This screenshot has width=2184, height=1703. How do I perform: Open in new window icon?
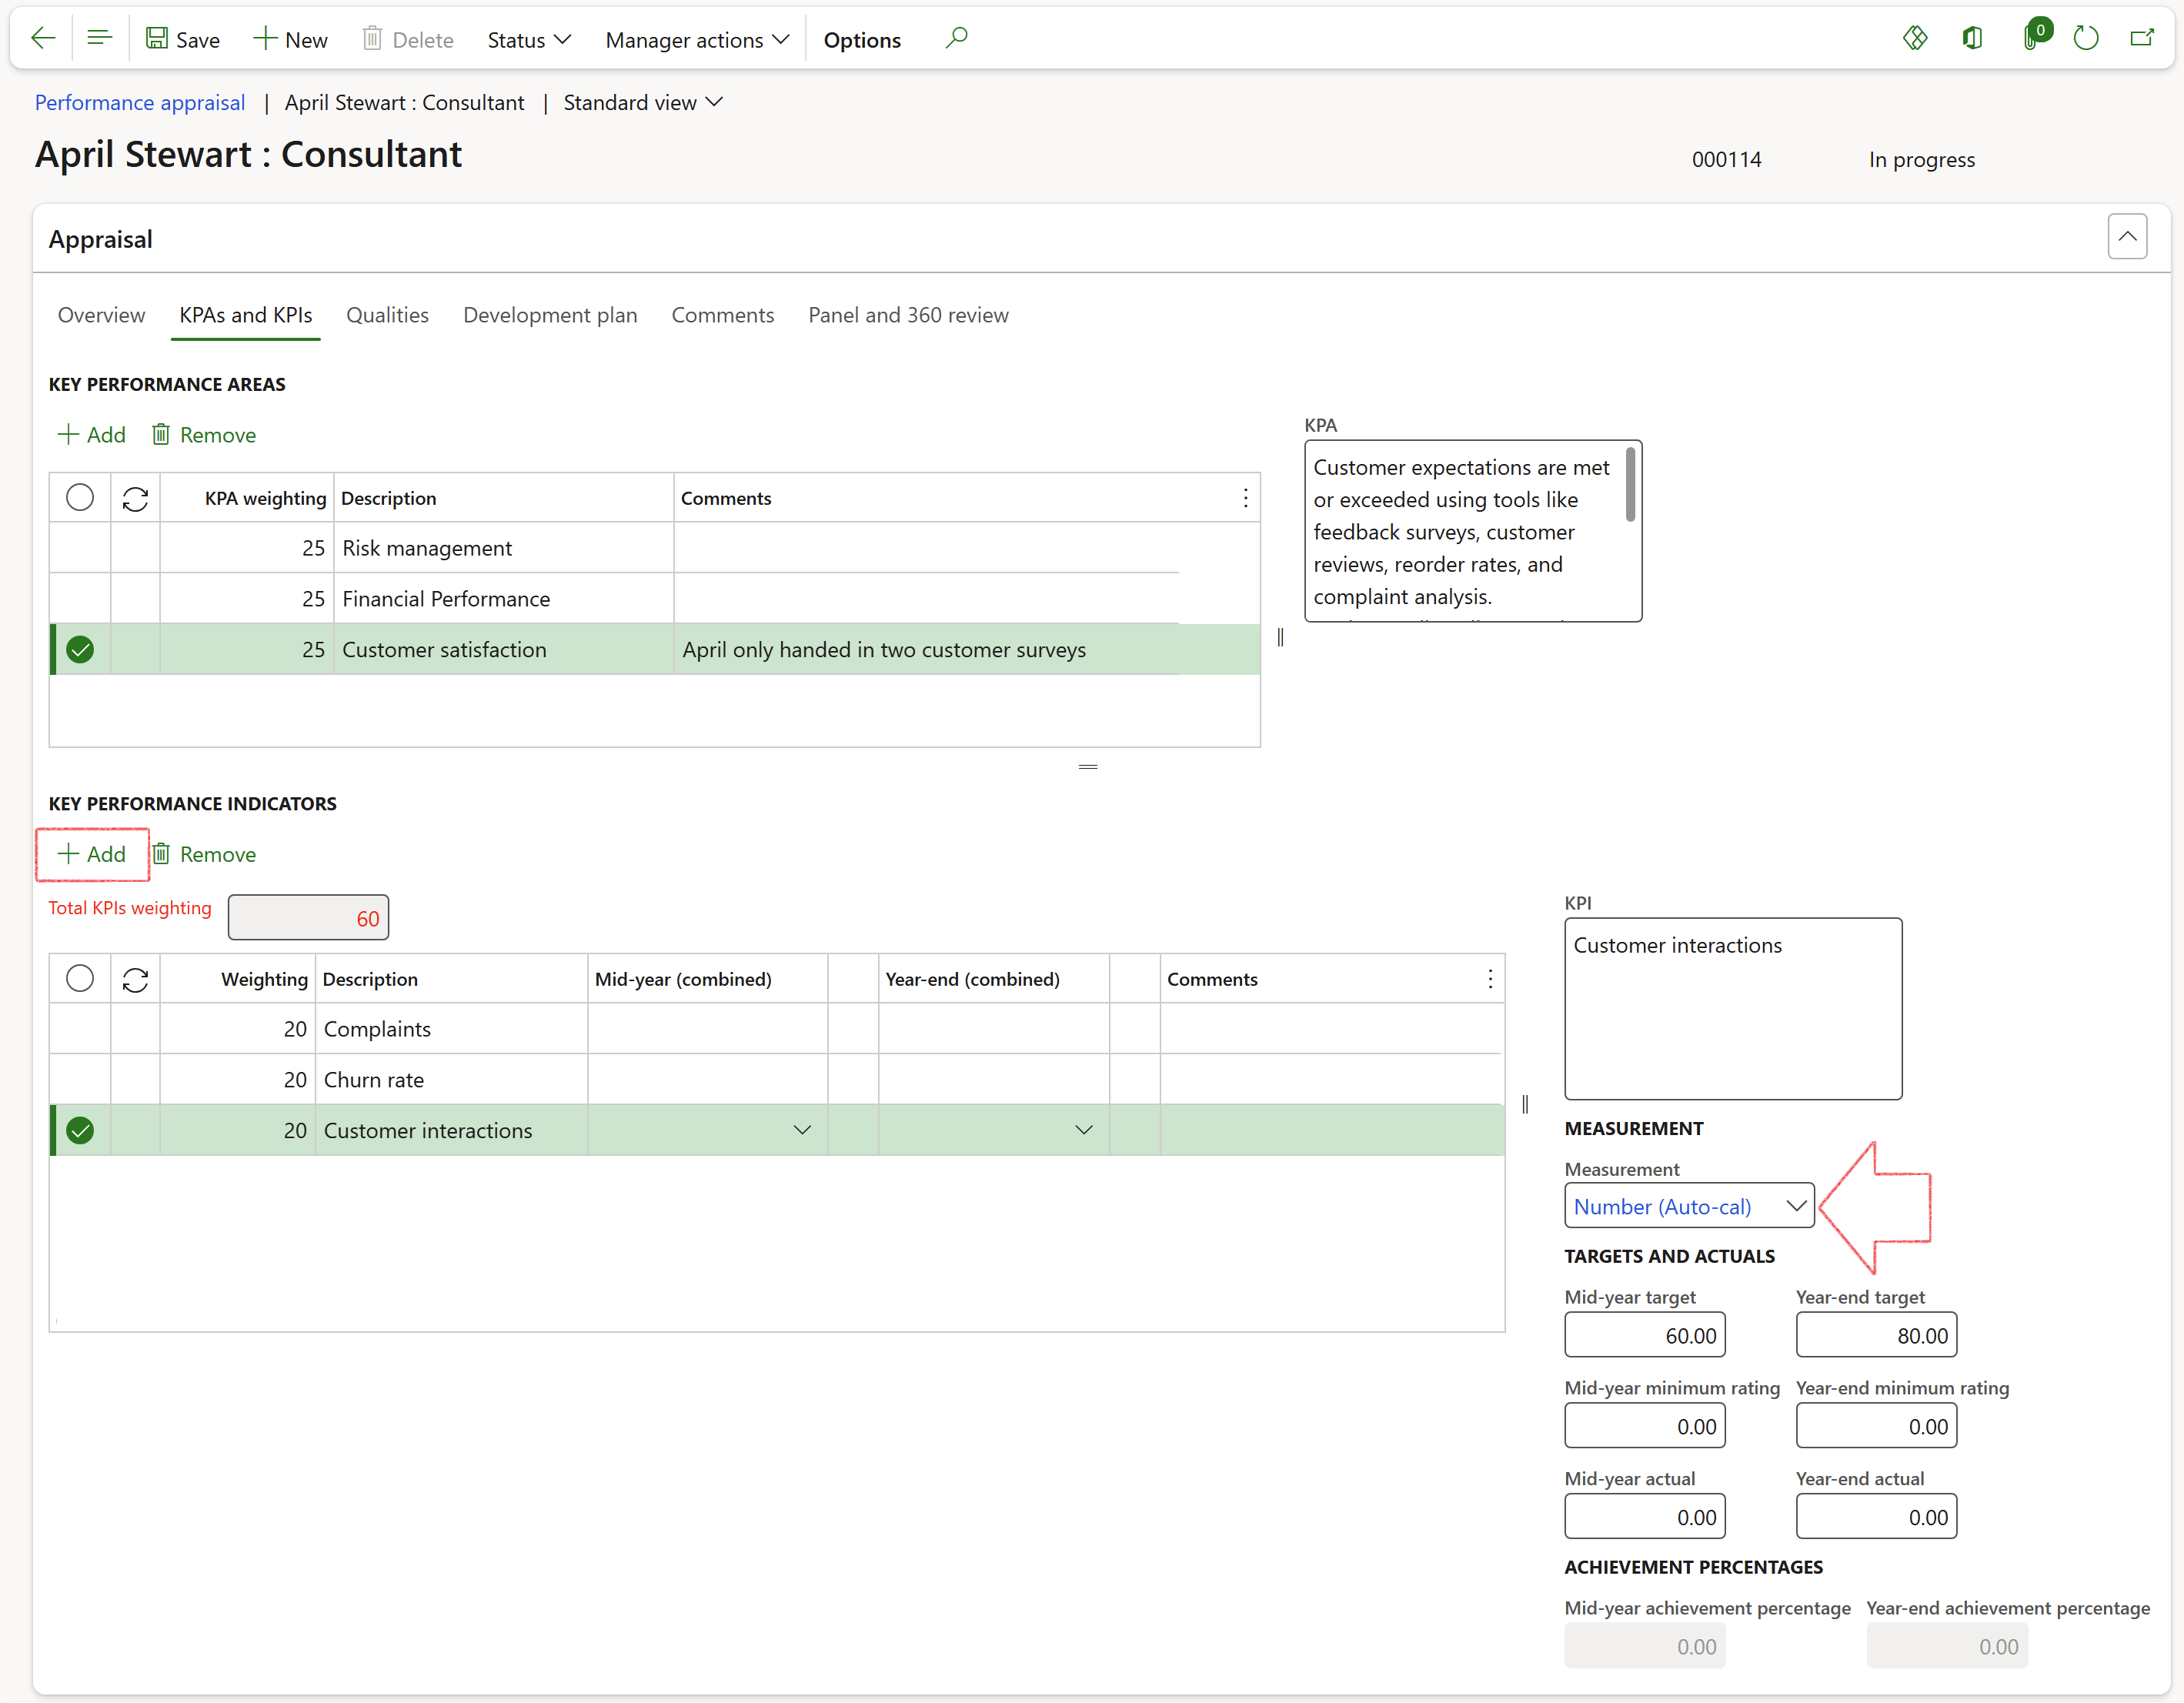click(x=2141, y=39)
